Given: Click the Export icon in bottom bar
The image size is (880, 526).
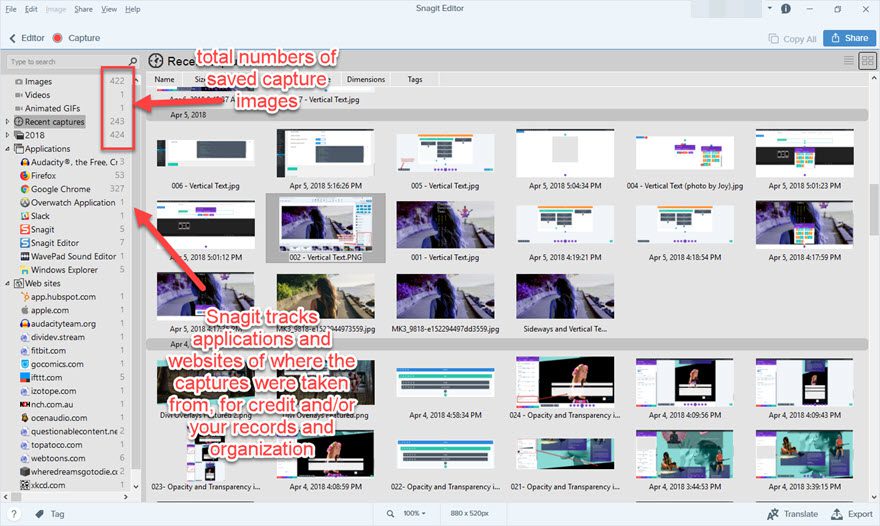Looking at the screenshot, I should pos(837,513).
